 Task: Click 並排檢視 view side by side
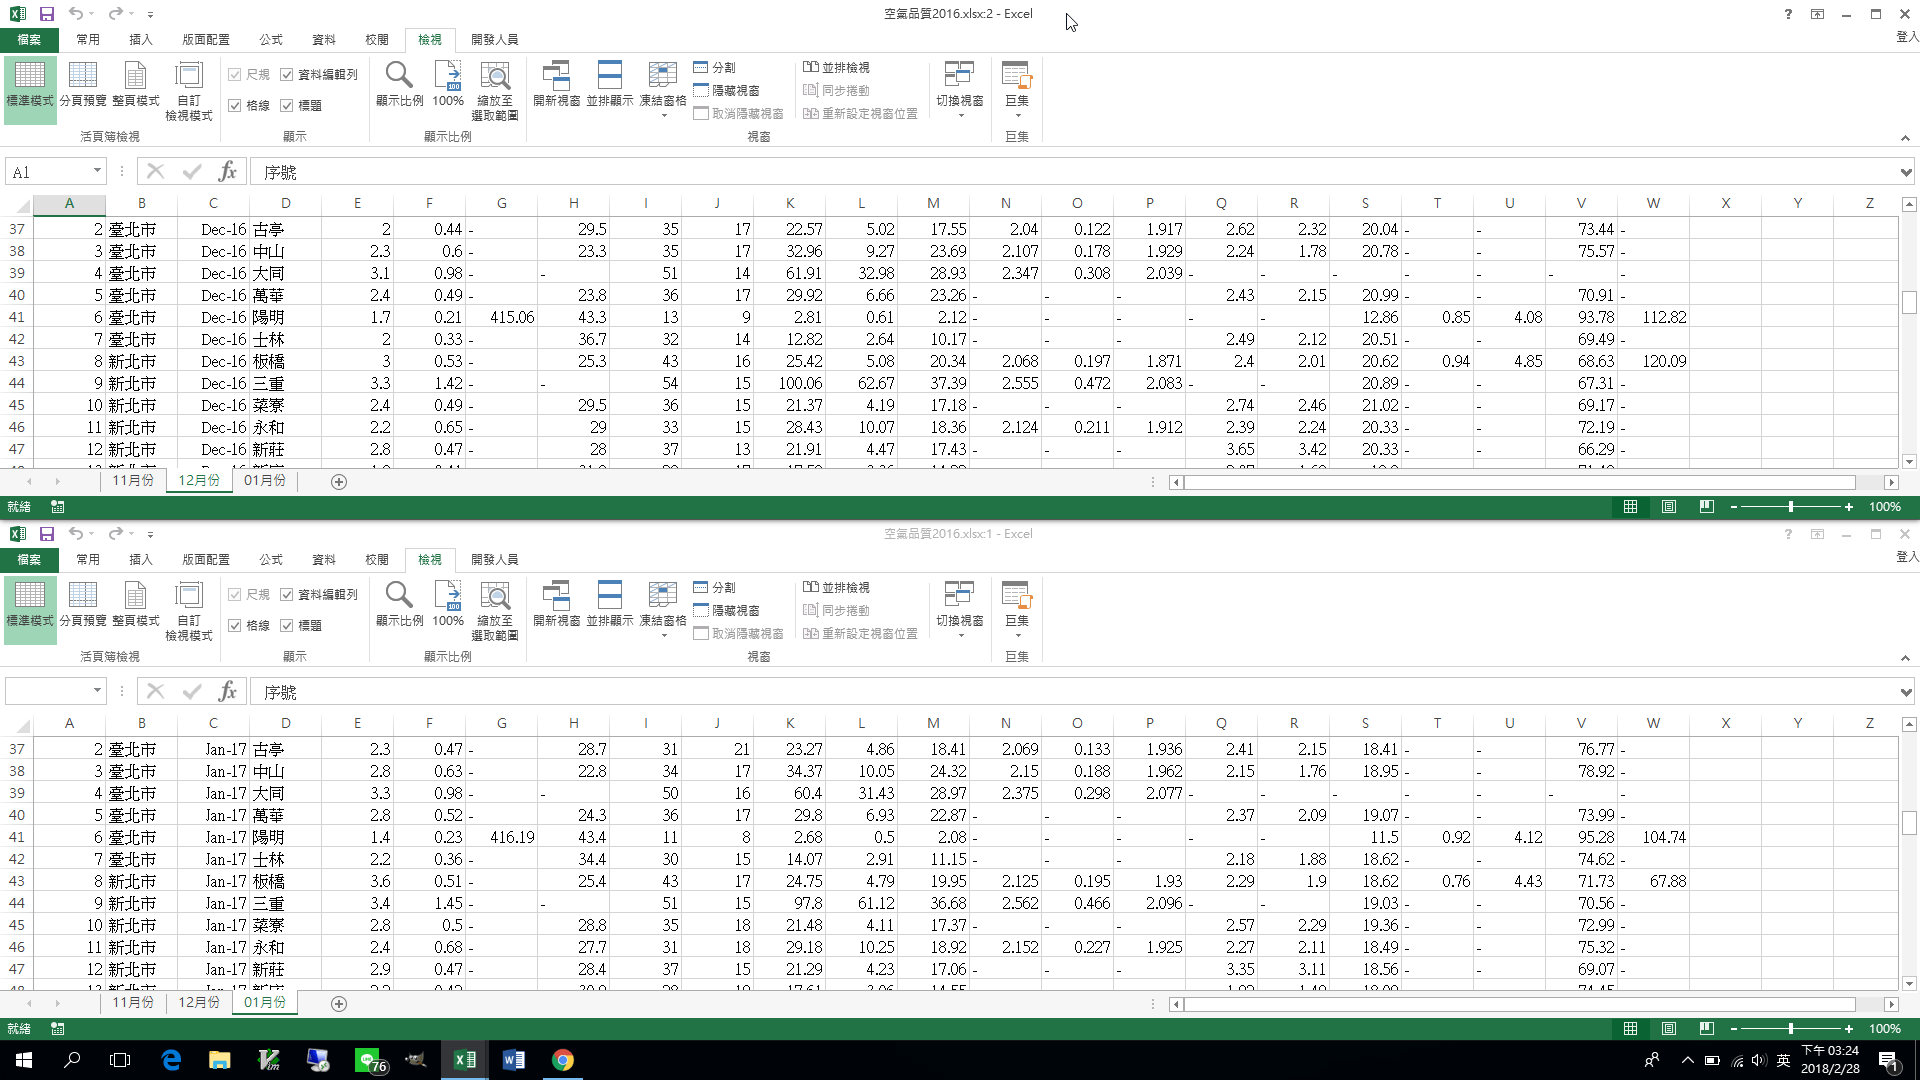pos(838,67)
